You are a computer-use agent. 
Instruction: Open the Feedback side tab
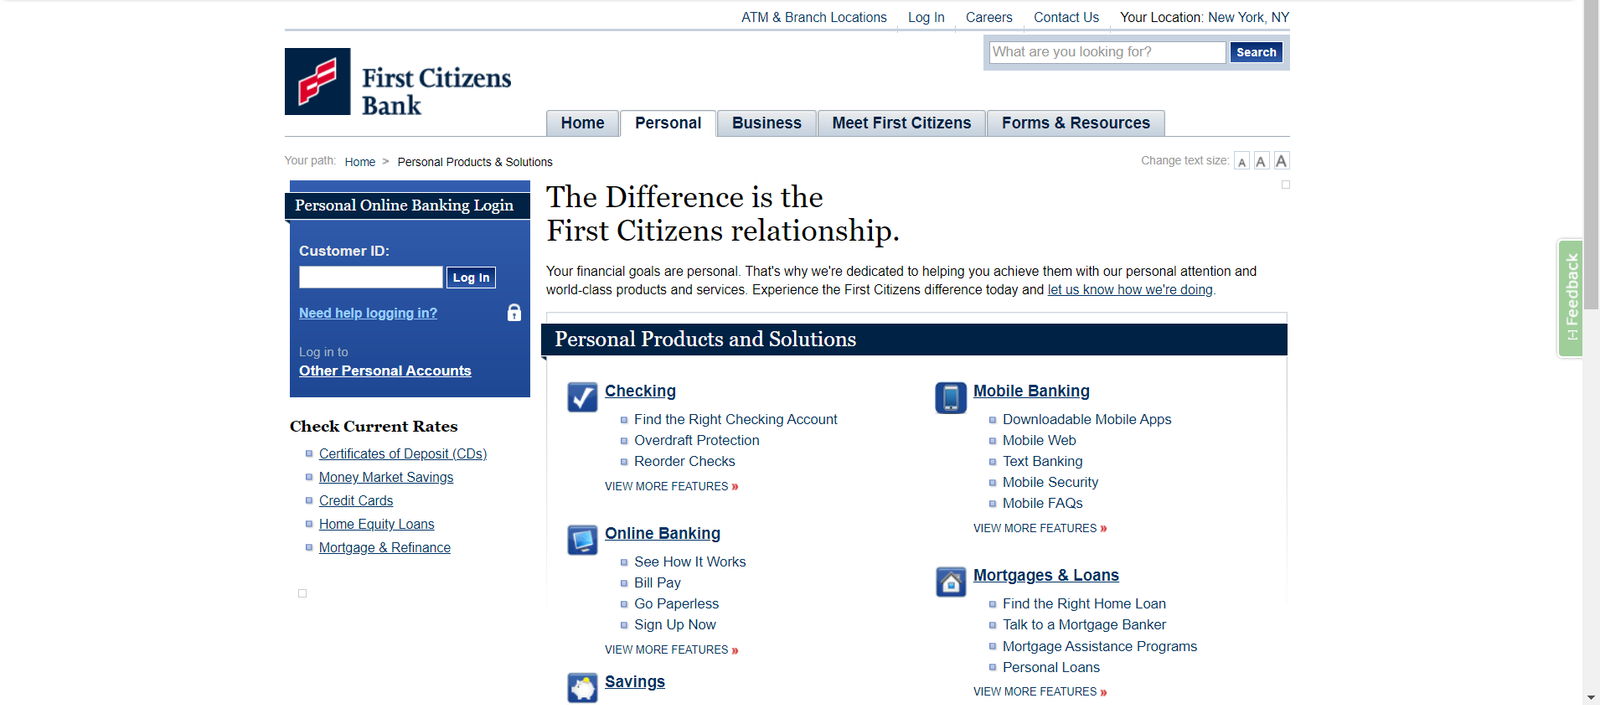pyautogui.click(x=1571, y=298)
